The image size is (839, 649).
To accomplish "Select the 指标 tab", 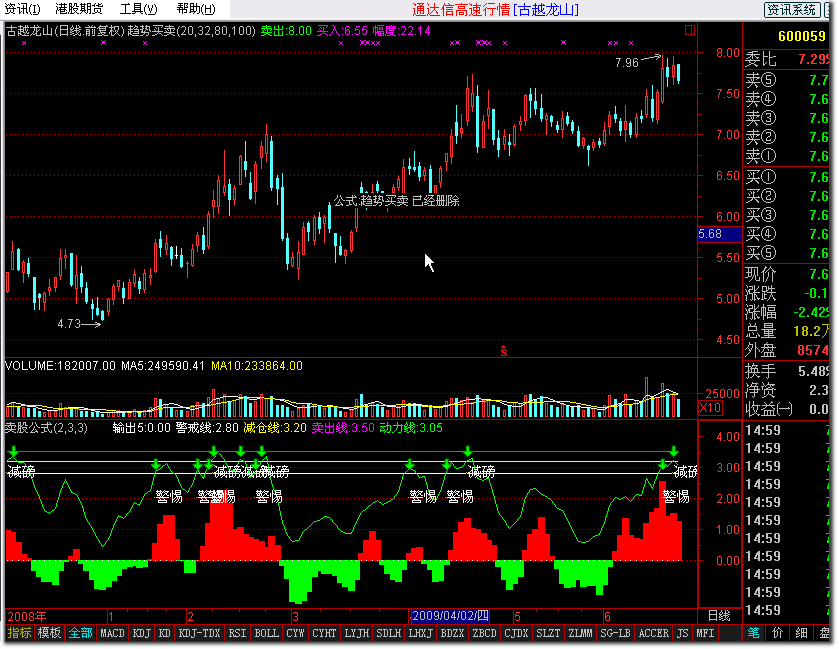I will 19,633.
